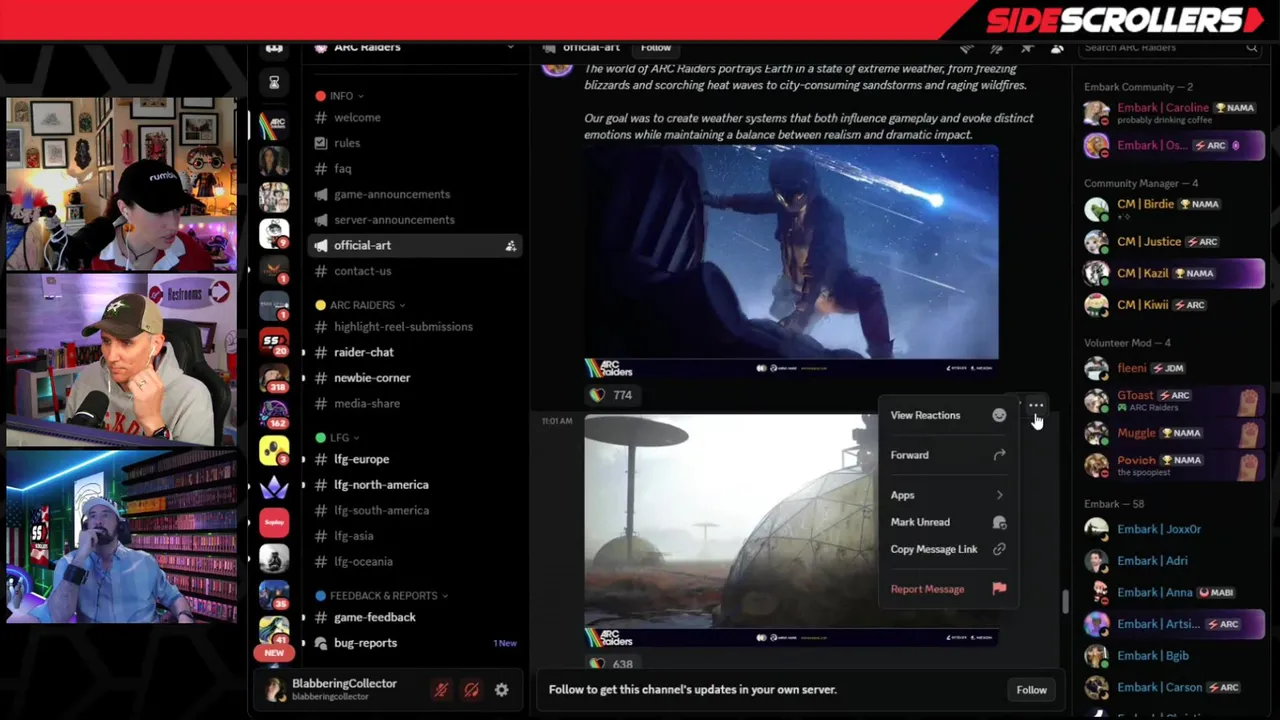1280x720 pixels.
Task: Click the heart reaction with 774
Action: click(610, 395)
